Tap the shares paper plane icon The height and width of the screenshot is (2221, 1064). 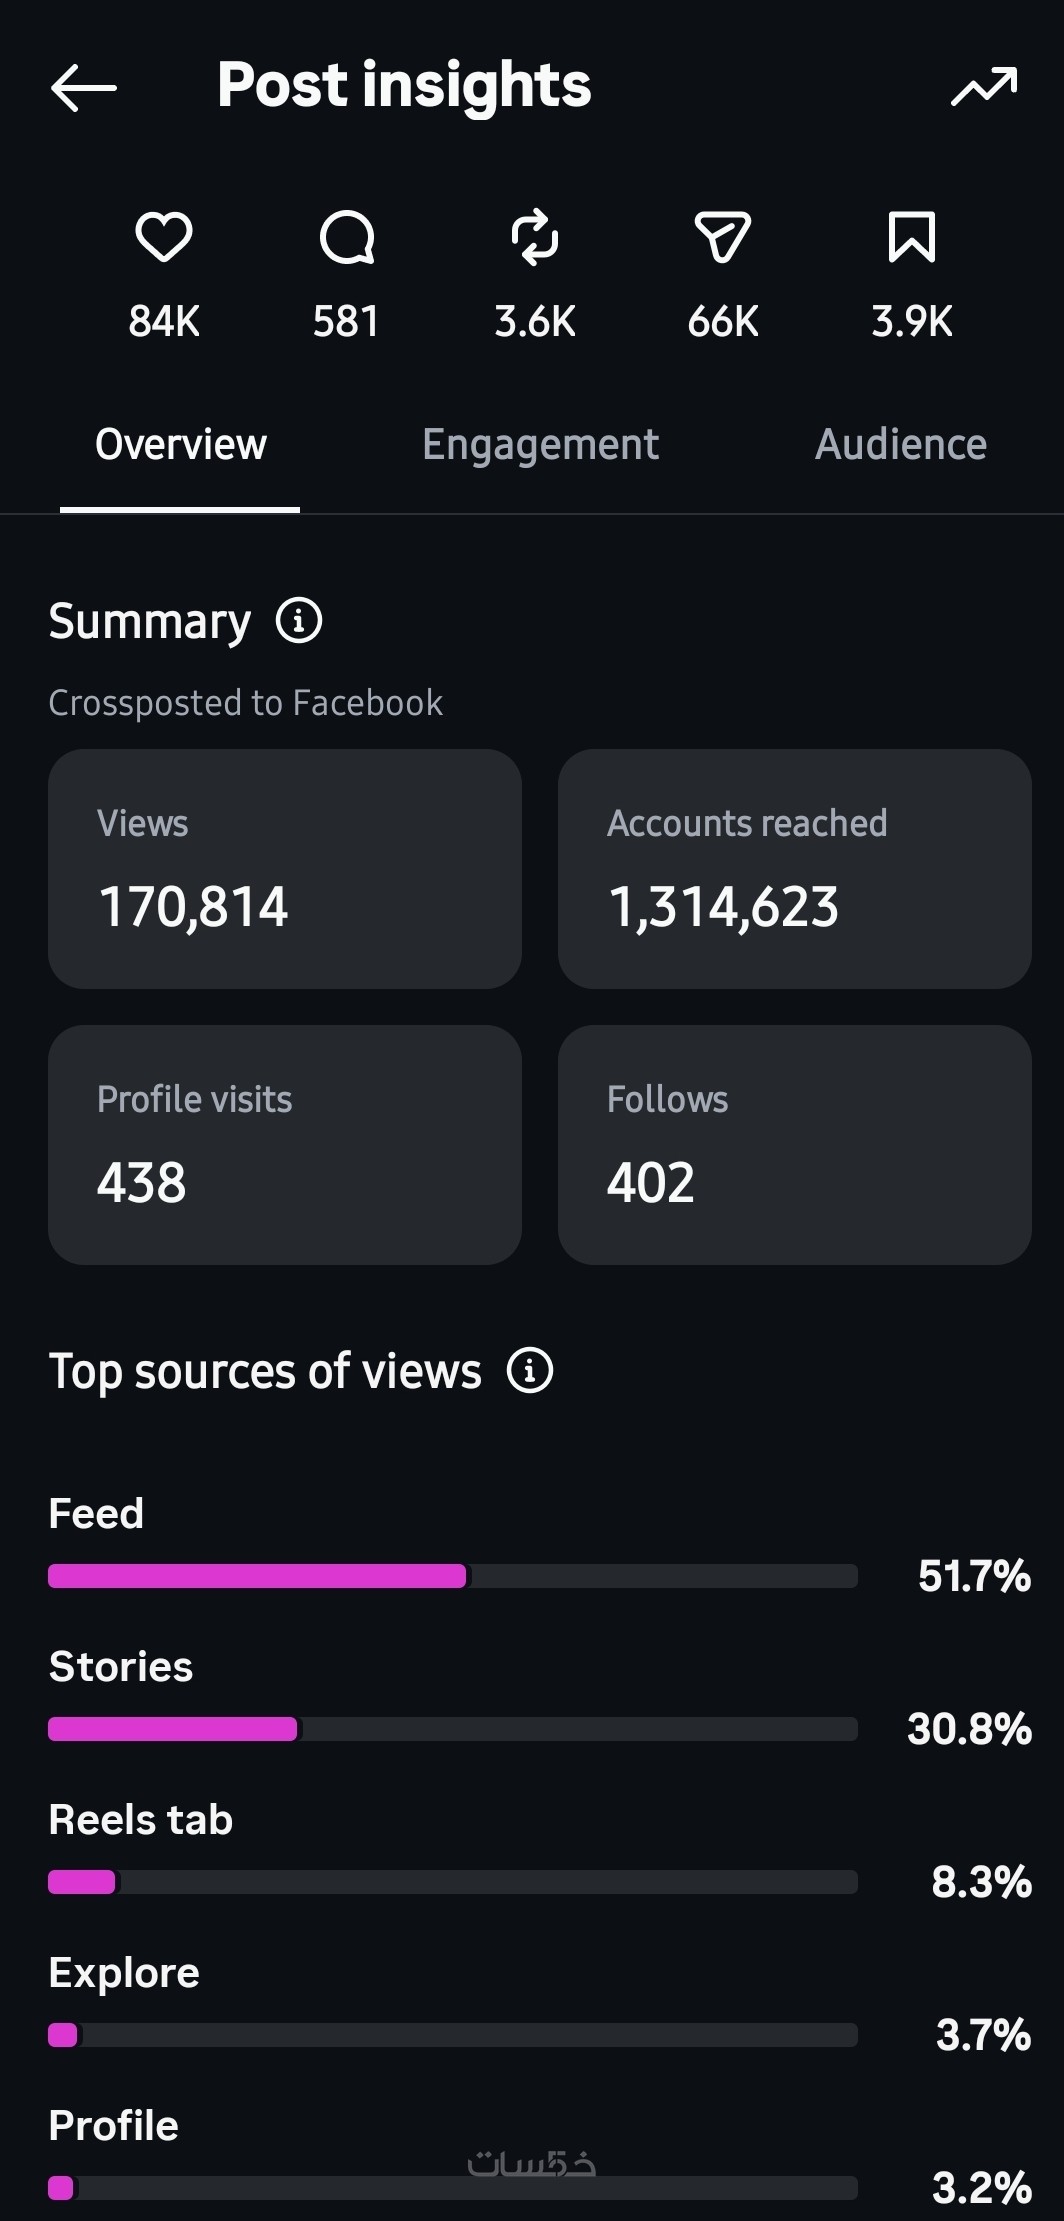(x=722, y=238)
